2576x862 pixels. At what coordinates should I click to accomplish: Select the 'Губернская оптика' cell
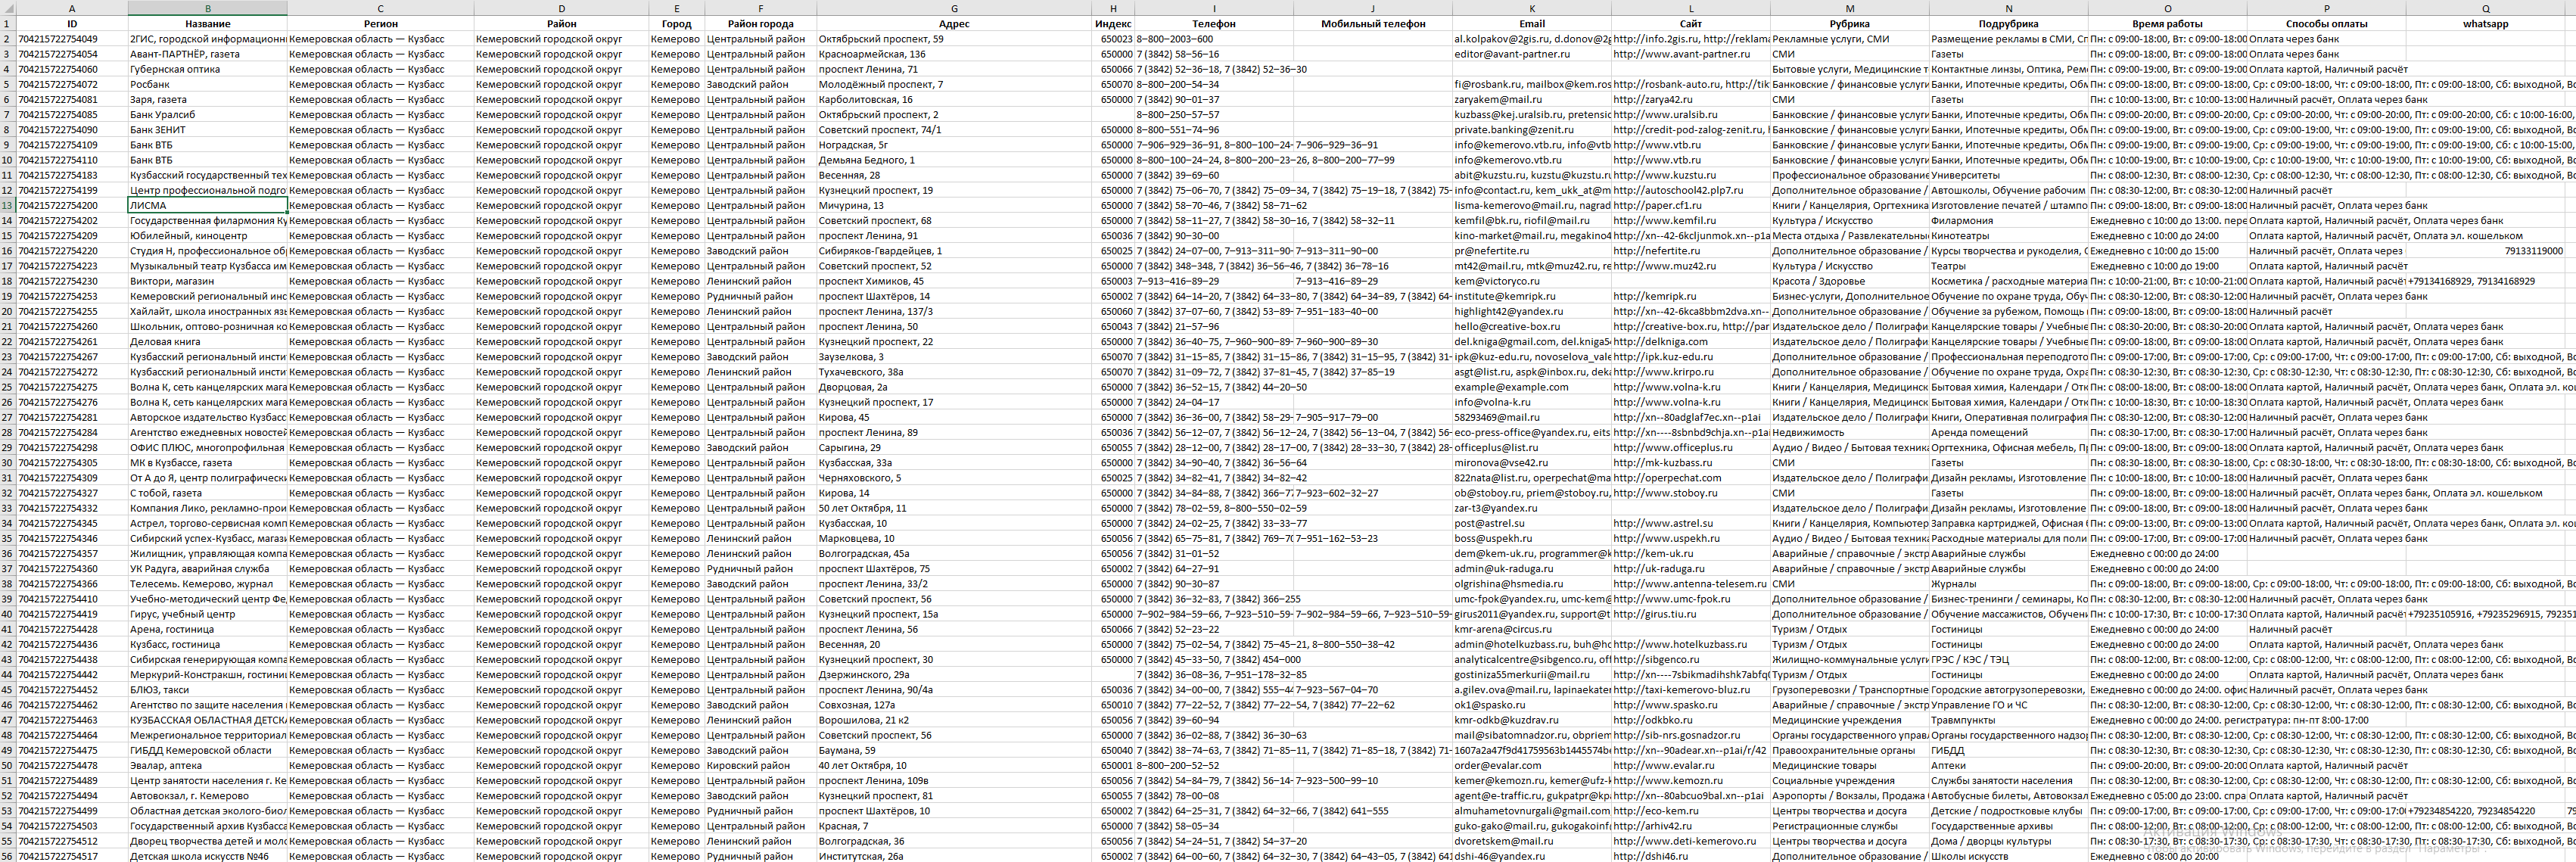pyautogui.click(x=207, y=69)
